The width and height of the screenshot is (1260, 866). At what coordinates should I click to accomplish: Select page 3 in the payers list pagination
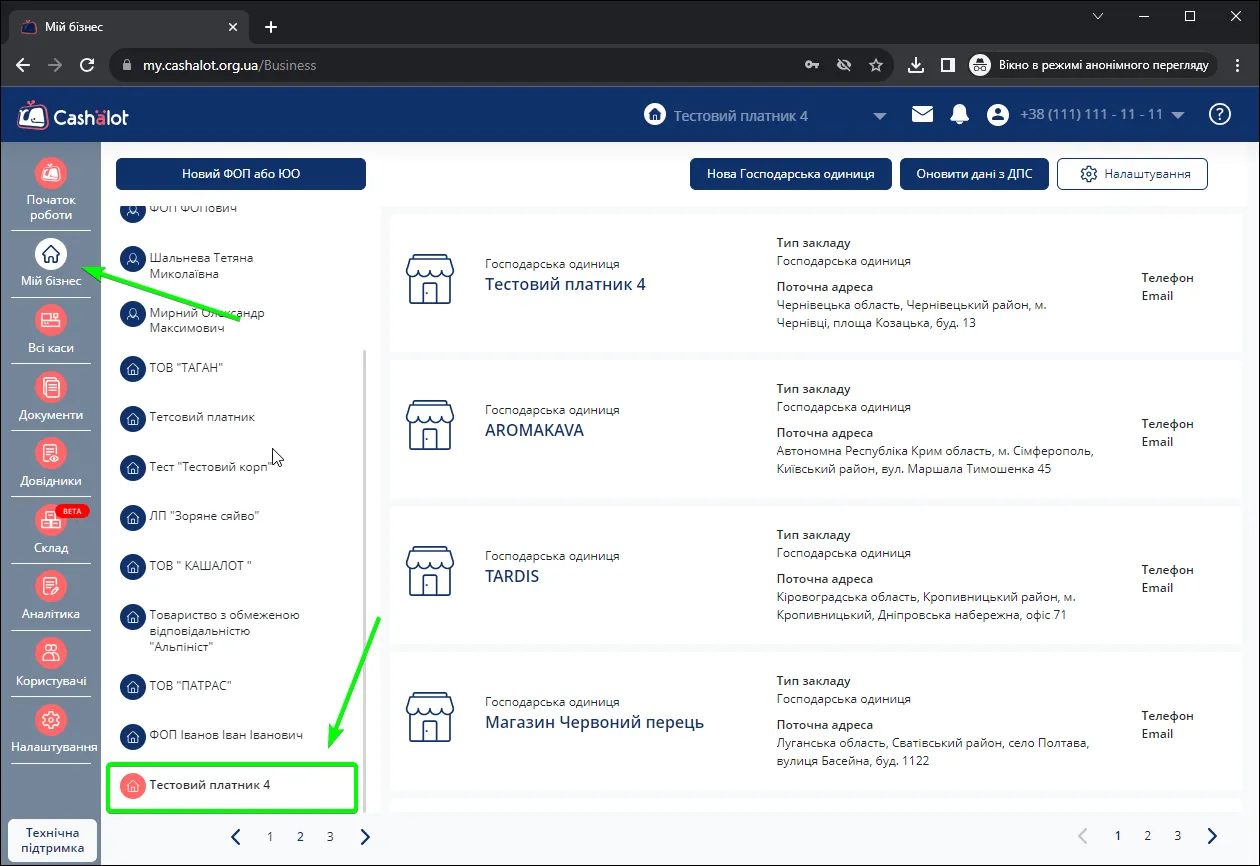pyautogui.click(x=330, y=837)
